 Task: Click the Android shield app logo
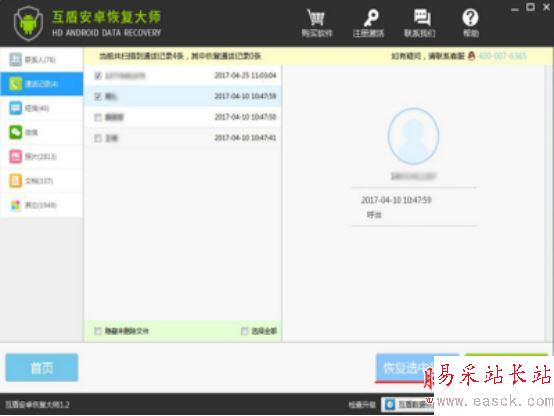(x=28, y=23)
